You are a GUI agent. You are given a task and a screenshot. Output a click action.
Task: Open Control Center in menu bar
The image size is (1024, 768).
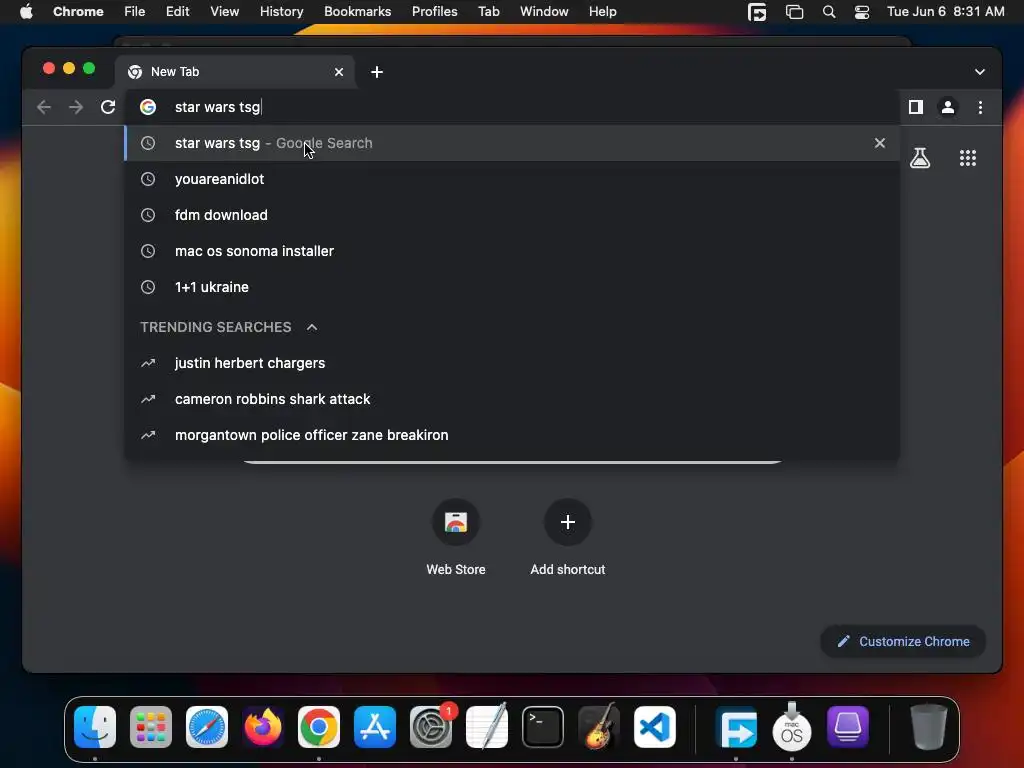(x=862, y=12)
